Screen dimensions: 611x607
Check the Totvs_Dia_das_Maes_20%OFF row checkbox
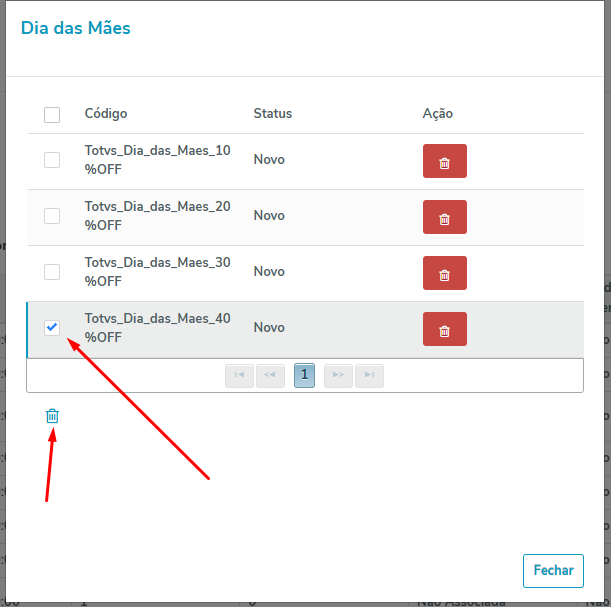point(52,216)
